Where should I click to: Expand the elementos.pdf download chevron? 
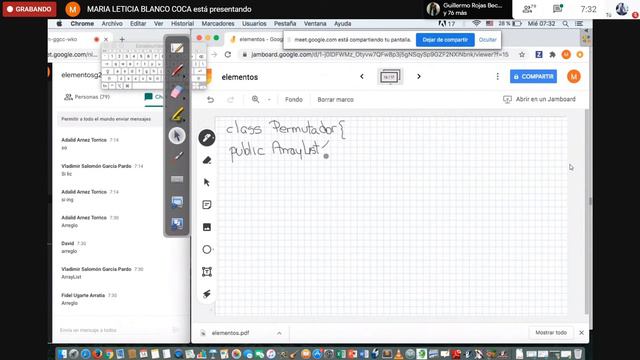pyautogui.click(x=279, y=333)
